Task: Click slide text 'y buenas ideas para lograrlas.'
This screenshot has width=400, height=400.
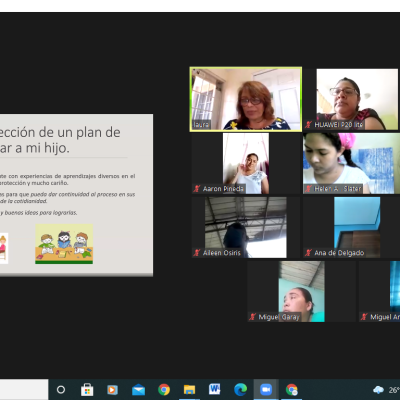Action: pyautogui.click(x=39, y=212)
